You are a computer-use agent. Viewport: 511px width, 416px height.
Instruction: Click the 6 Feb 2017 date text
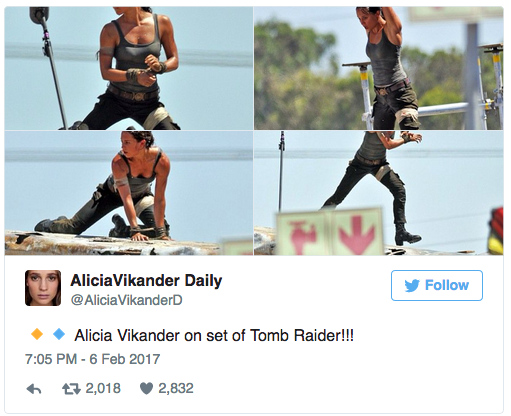coord(125,359)
